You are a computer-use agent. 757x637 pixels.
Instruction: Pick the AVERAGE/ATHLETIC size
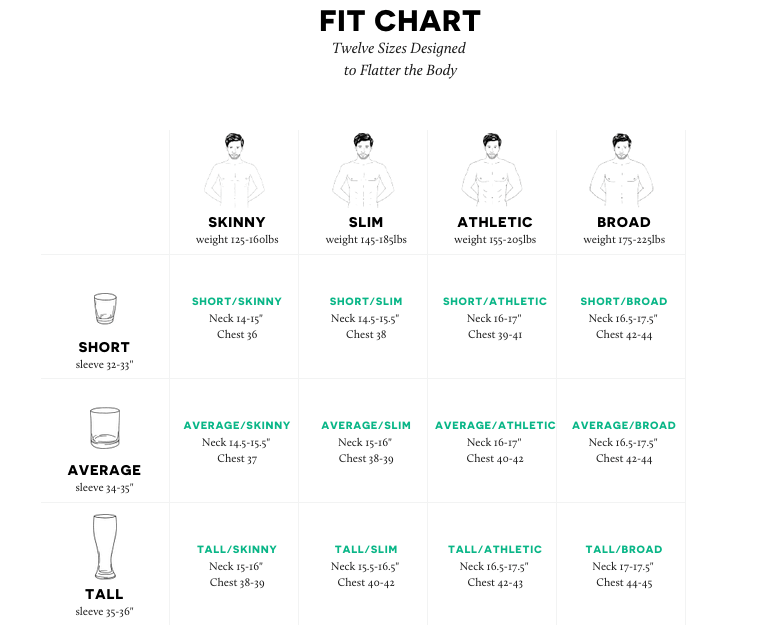(495, 425)
